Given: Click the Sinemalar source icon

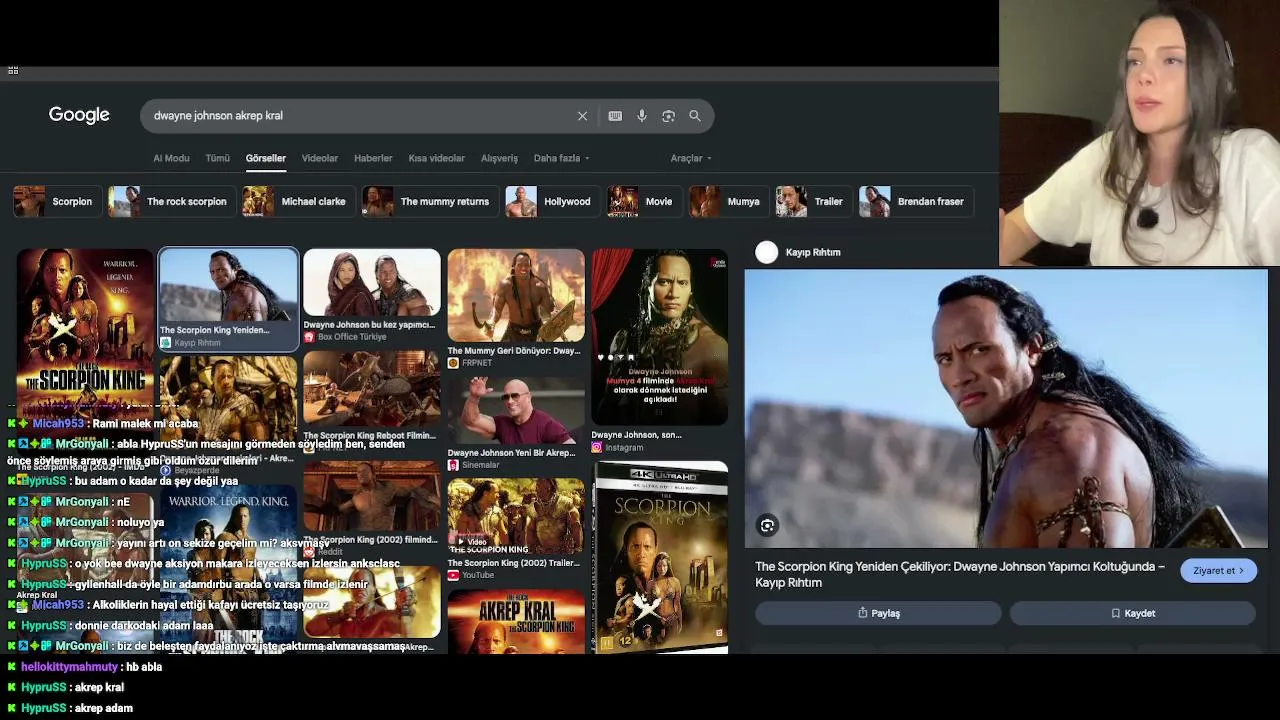Looking at the screenshot, I should pos(453,465).
